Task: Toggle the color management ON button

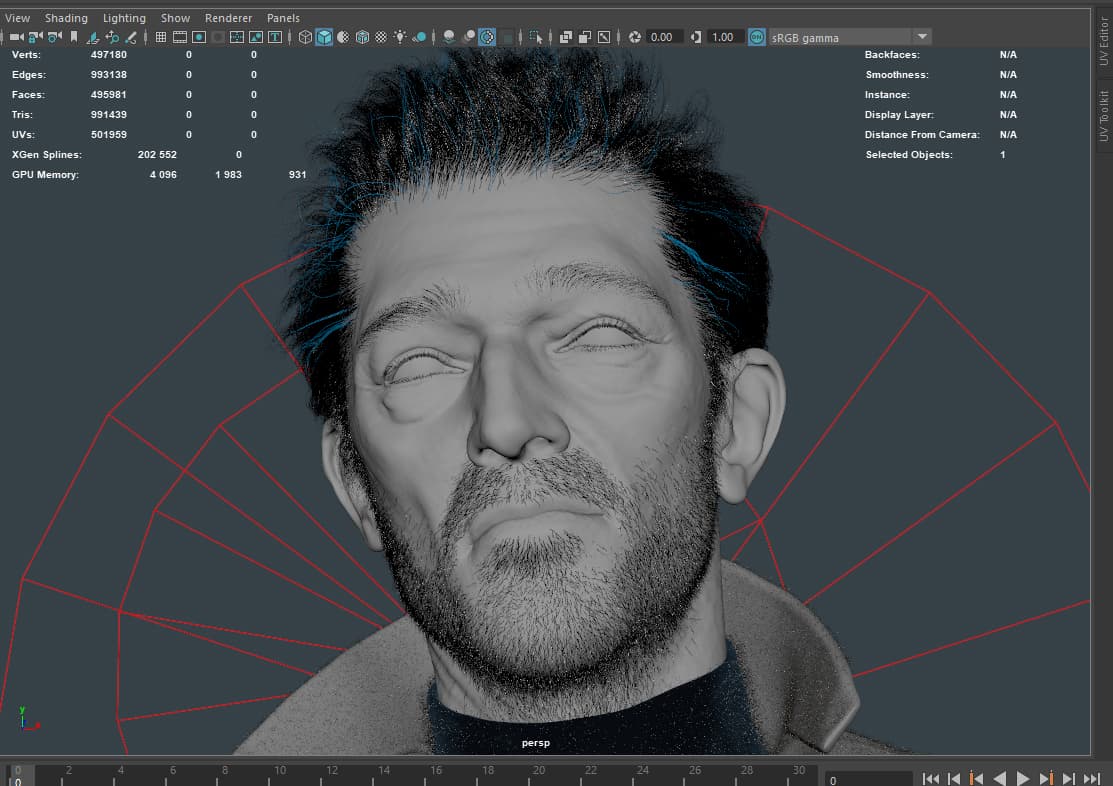Action: pos(757,37)
